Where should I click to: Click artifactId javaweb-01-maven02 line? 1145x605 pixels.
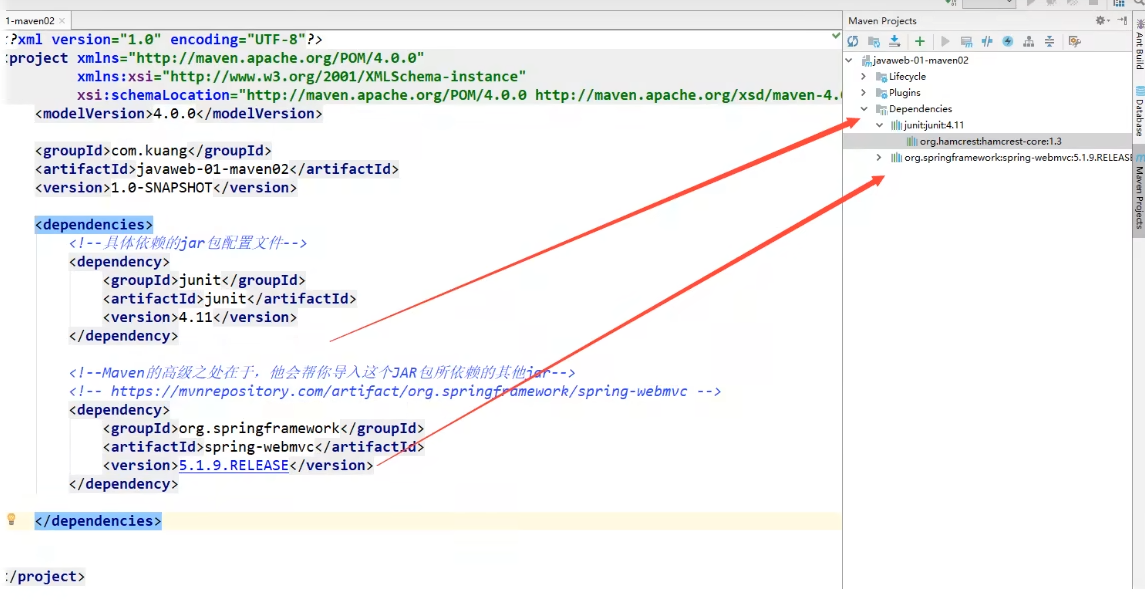[x=217, y=169]
